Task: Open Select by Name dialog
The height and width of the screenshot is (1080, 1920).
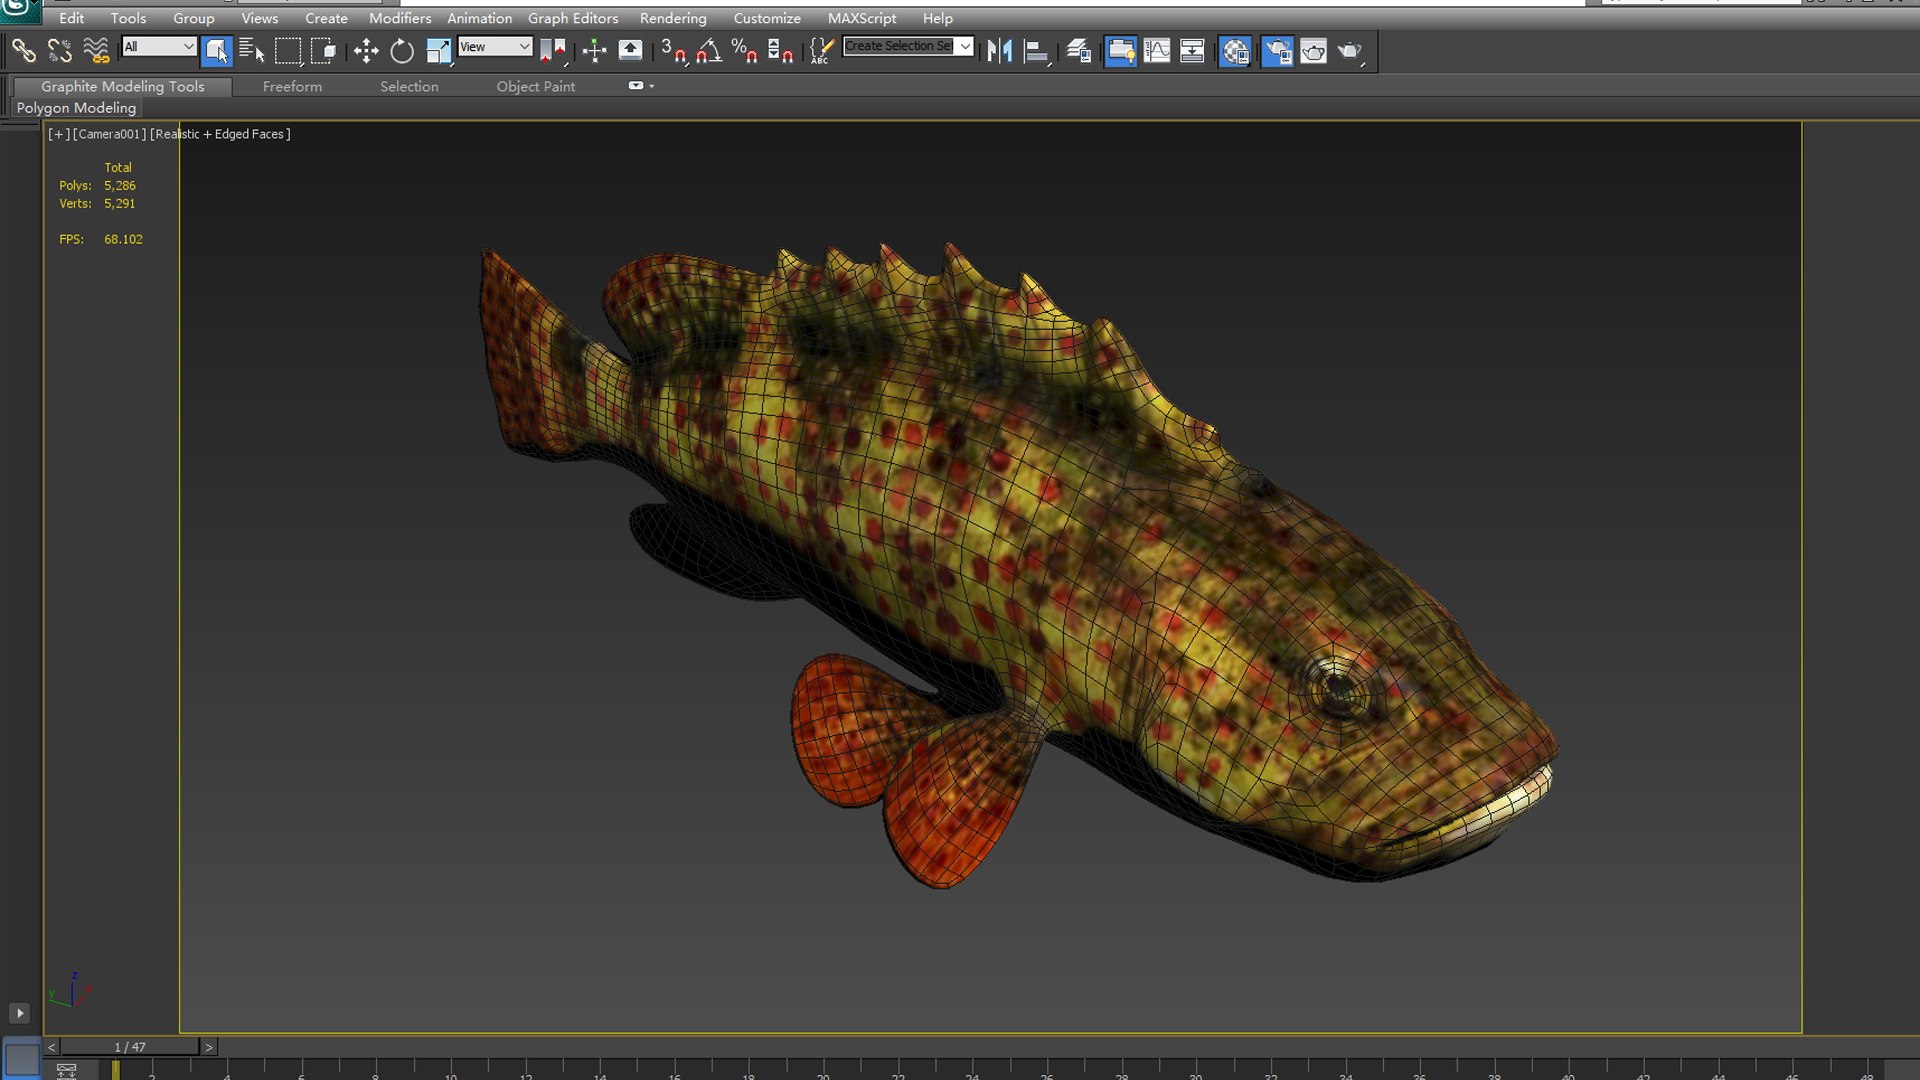Action: [x=252, y=50]
